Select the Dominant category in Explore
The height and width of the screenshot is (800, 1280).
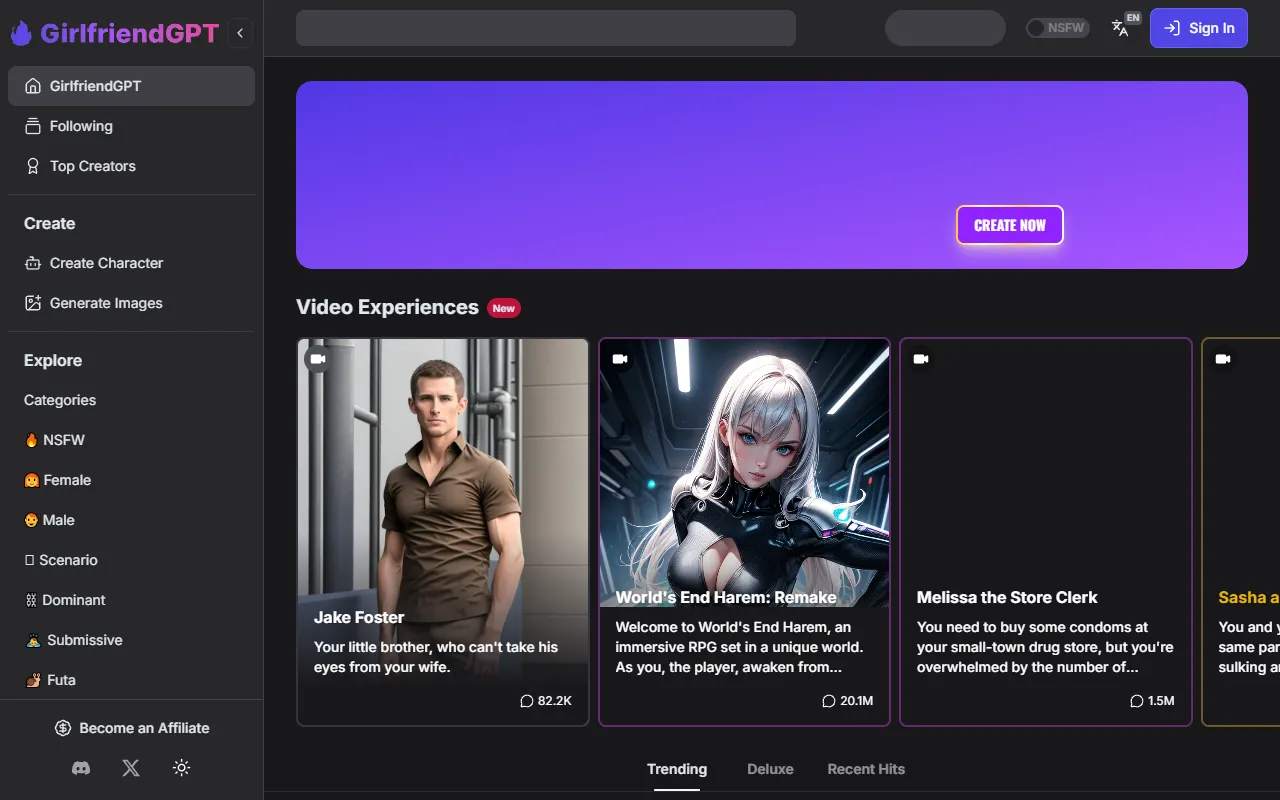tap(73, 600)
